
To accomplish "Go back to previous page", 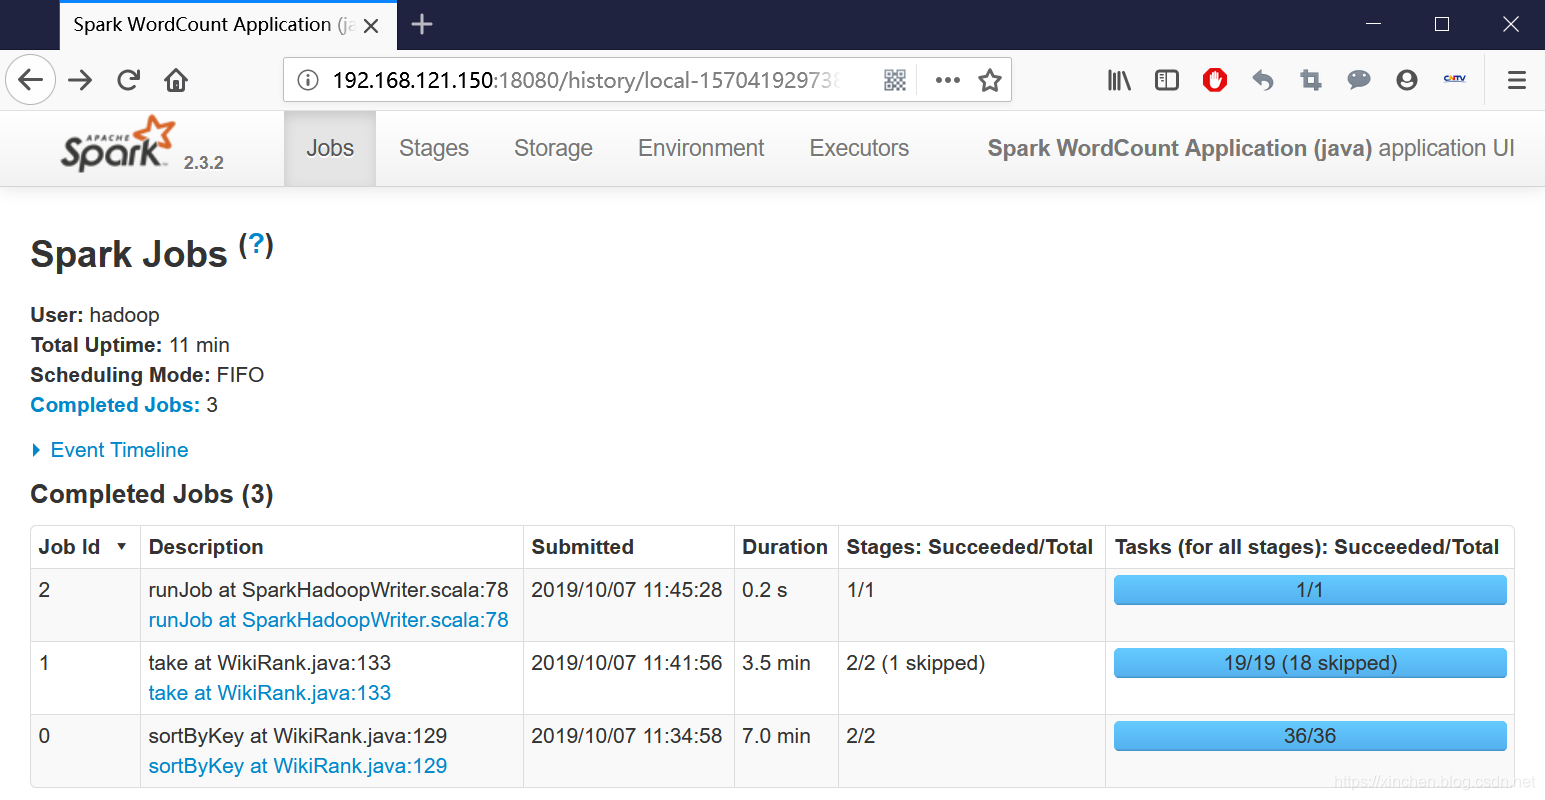I will click(x=31, y=80).
